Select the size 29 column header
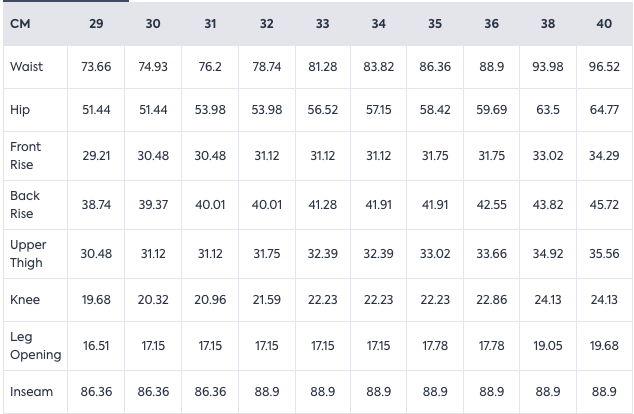The height and width of the screenshot is (414, 634). point(96,24)
